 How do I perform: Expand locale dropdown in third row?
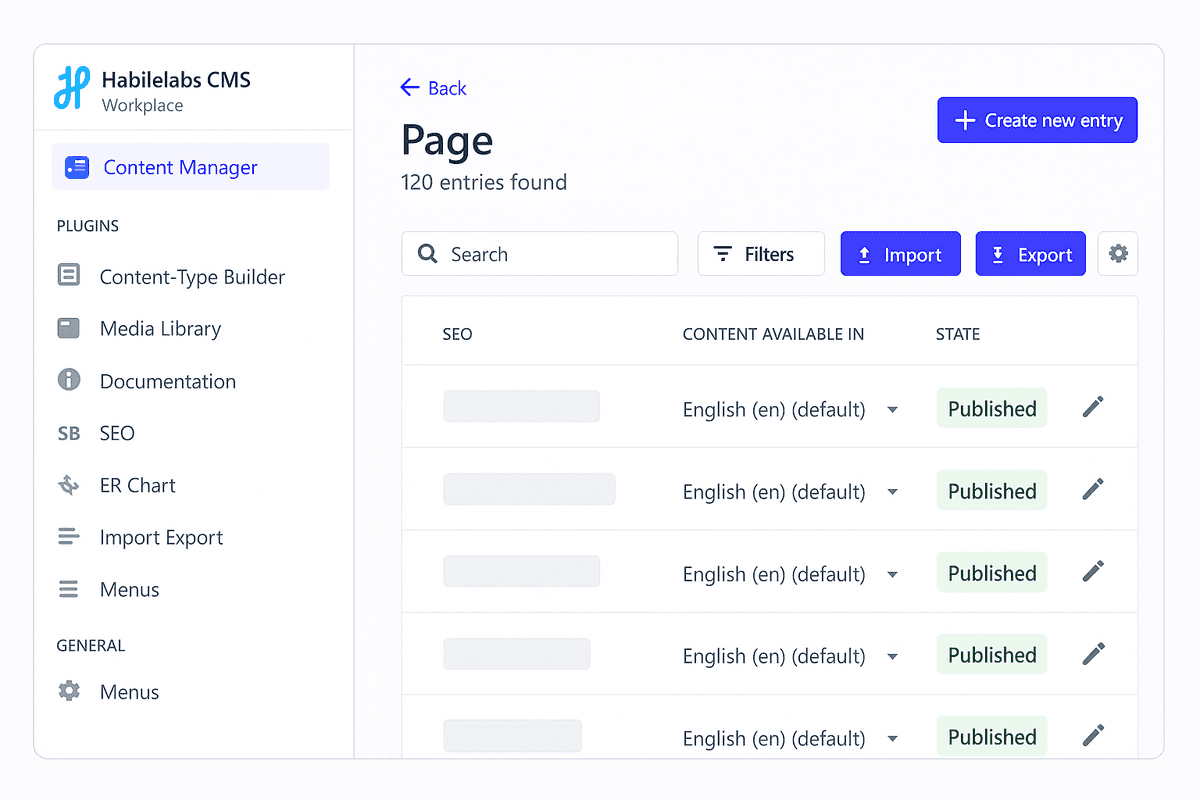(893, 574)
